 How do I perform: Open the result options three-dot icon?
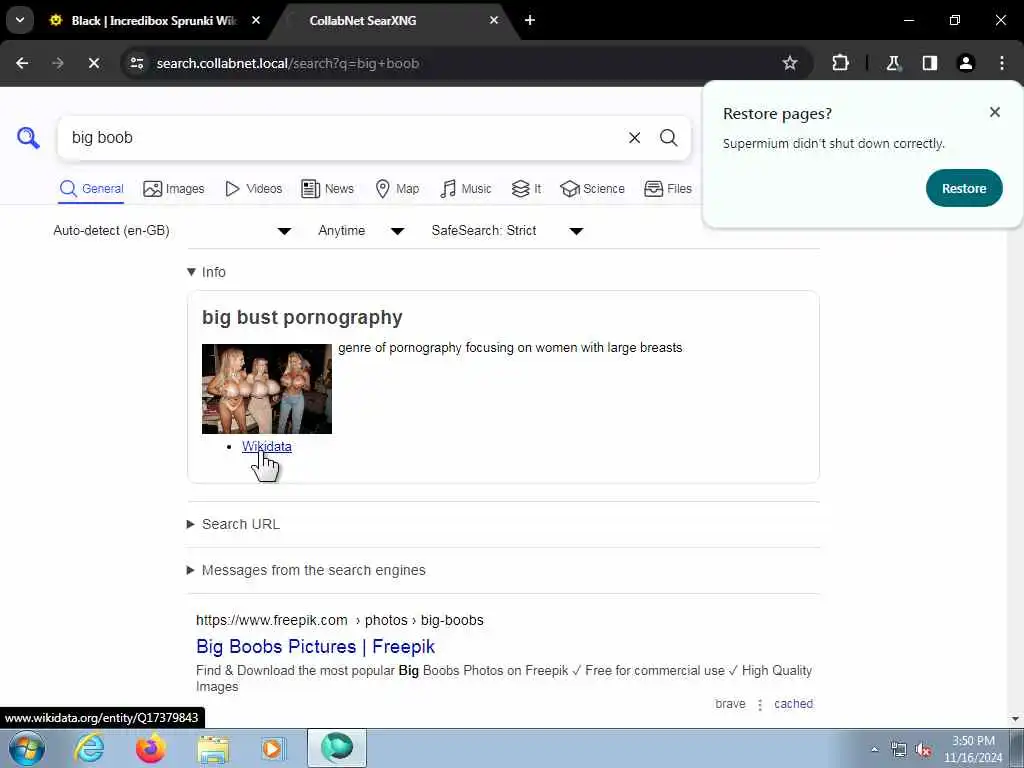tap(760, 705)
